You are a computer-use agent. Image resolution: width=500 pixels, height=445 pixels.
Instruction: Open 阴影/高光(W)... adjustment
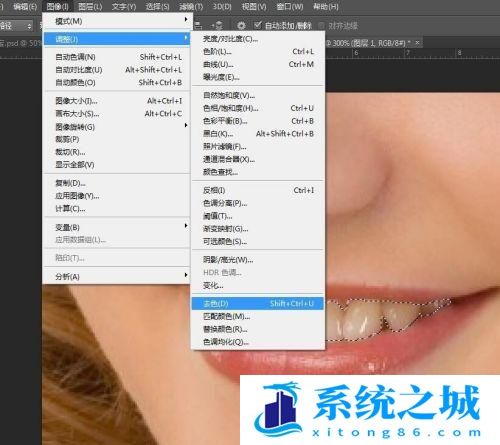258,260
